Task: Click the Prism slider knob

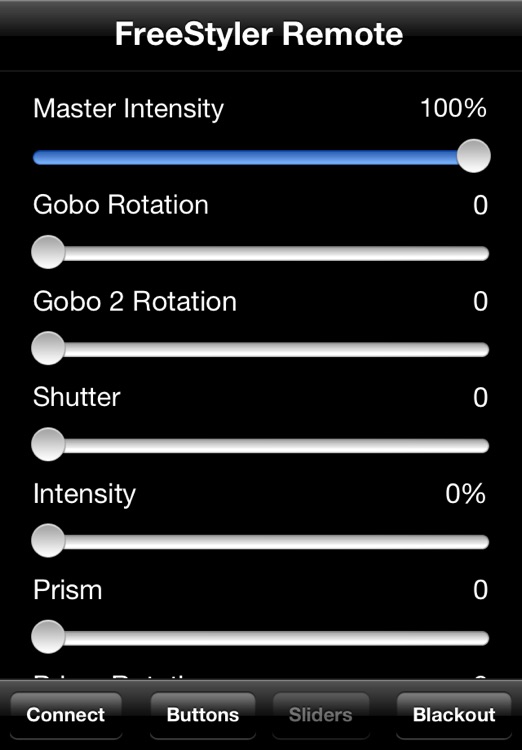Action: pyautogui.click(x=48, y=637)
